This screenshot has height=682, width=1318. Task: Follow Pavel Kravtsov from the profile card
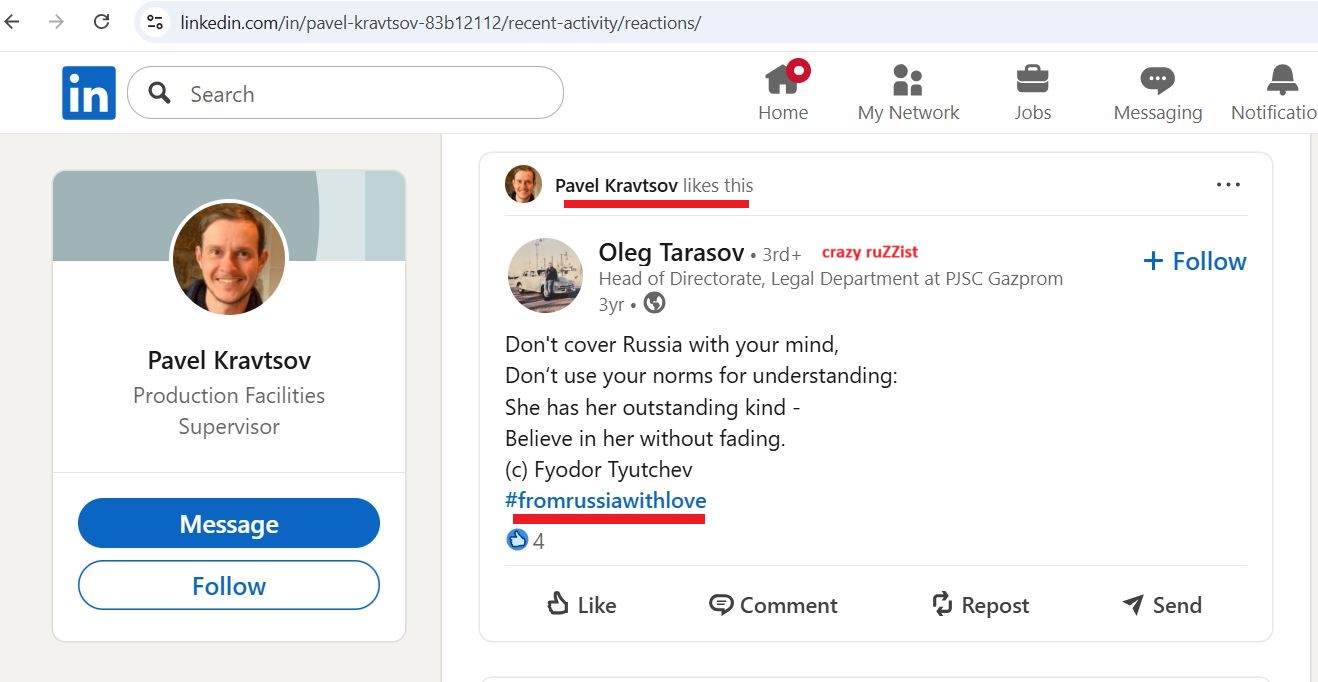point(228,586)
